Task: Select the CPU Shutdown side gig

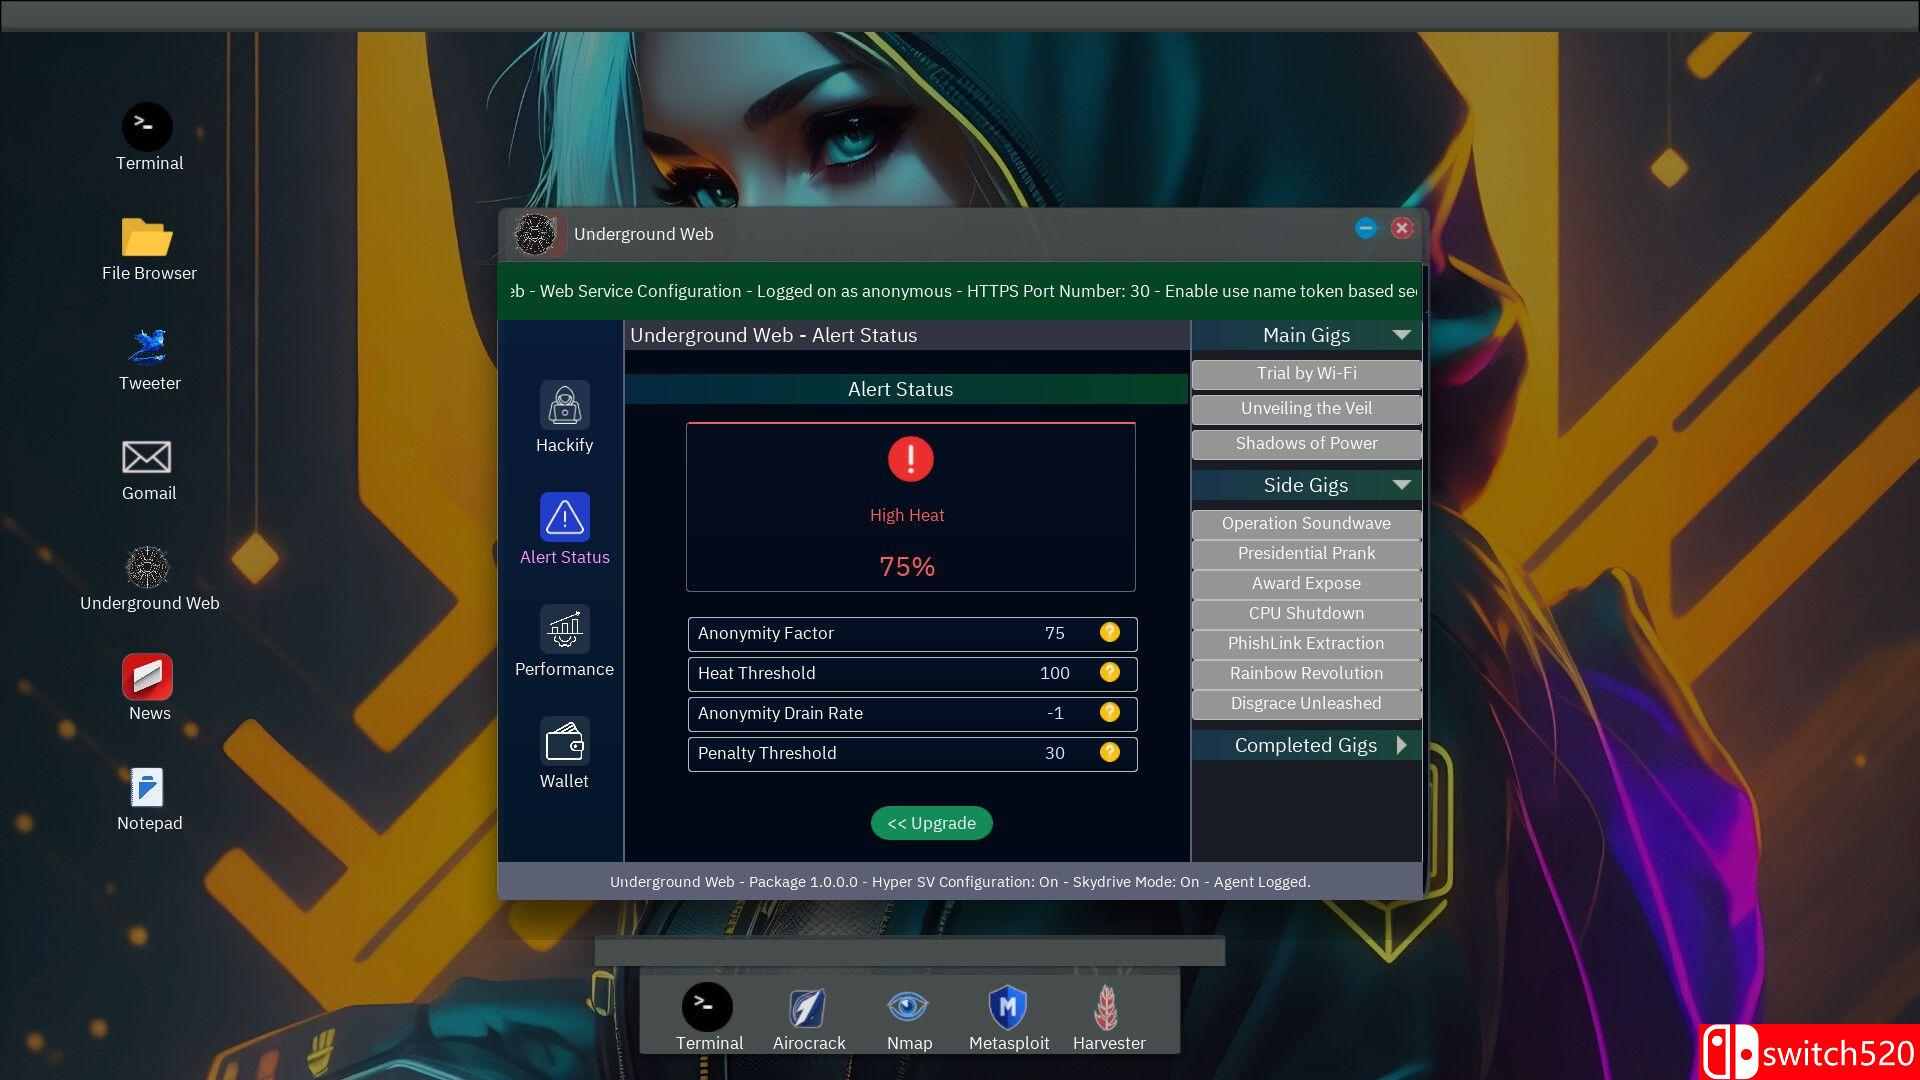Action: [1306, 614]
